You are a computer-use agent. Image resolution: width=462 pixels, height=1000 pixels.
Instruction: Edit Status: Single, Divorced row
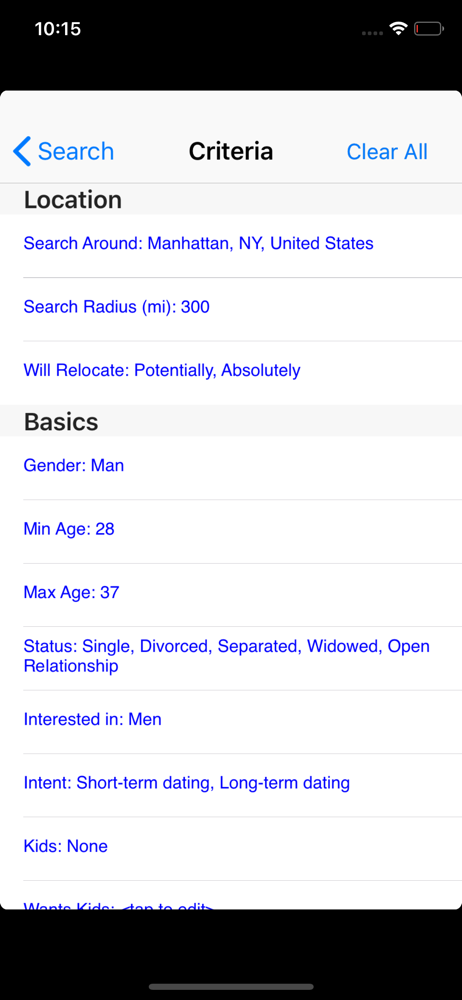point(231,658)
